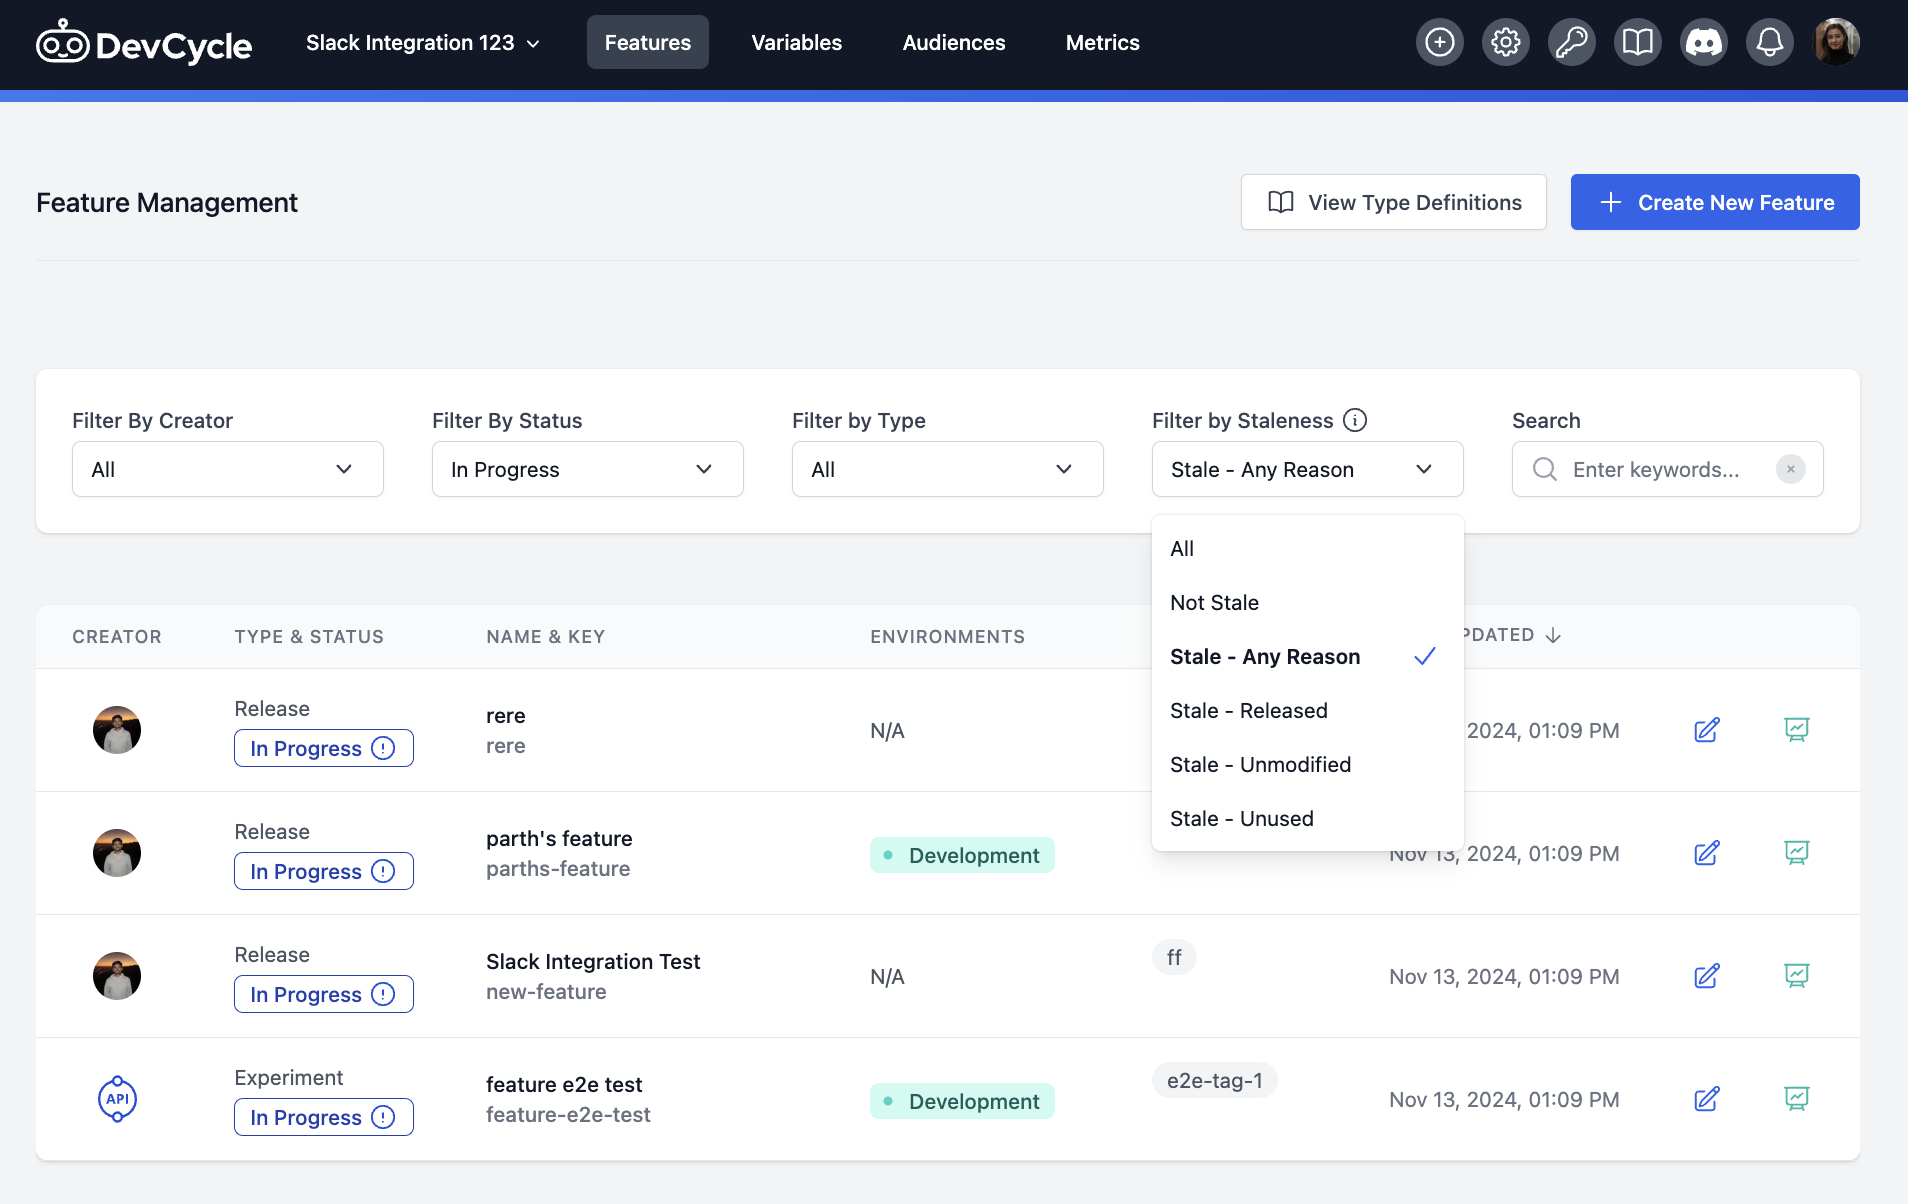Open the Filter by Type dropdown
The height and width of the screenshot is (1204, 1908).
pos(946,469)
